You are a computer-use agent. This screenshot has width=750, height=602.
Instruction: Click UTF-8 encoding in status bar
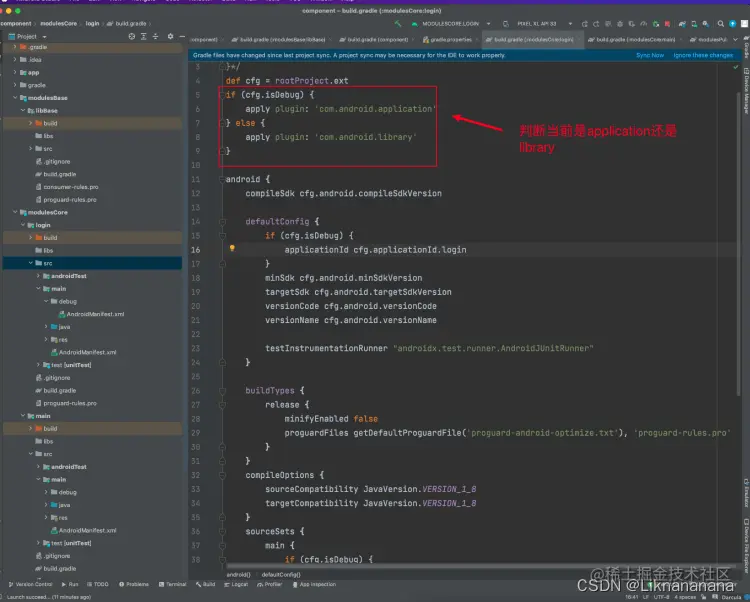pos(660,597)
